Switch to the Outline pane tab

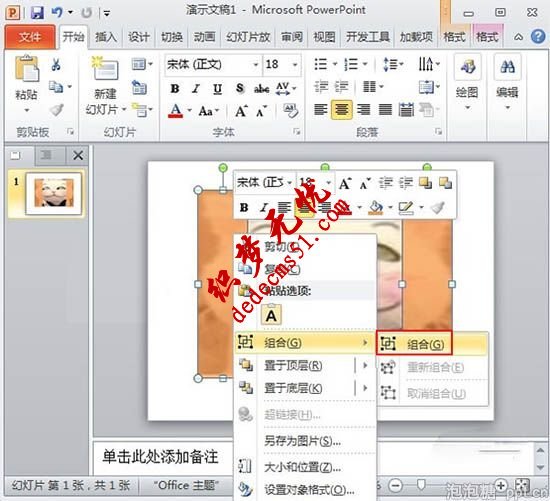tap(46, 155)
